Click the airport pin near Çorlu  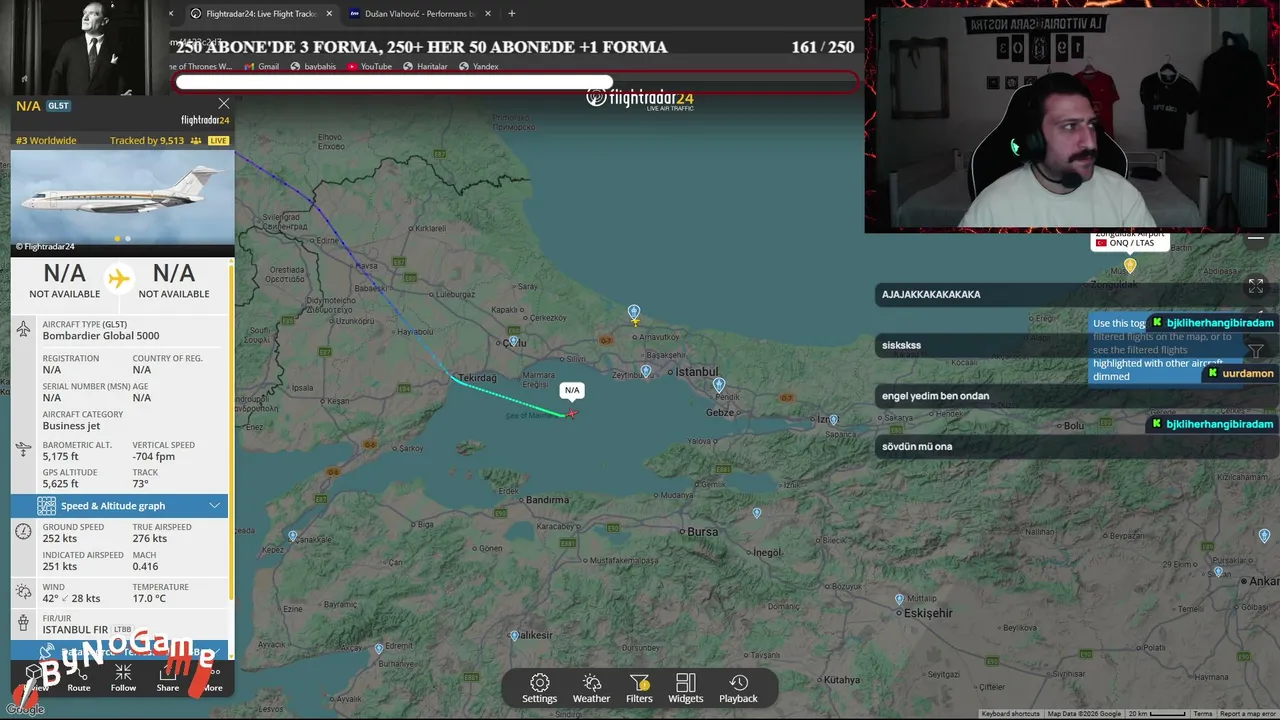point(512,340)
